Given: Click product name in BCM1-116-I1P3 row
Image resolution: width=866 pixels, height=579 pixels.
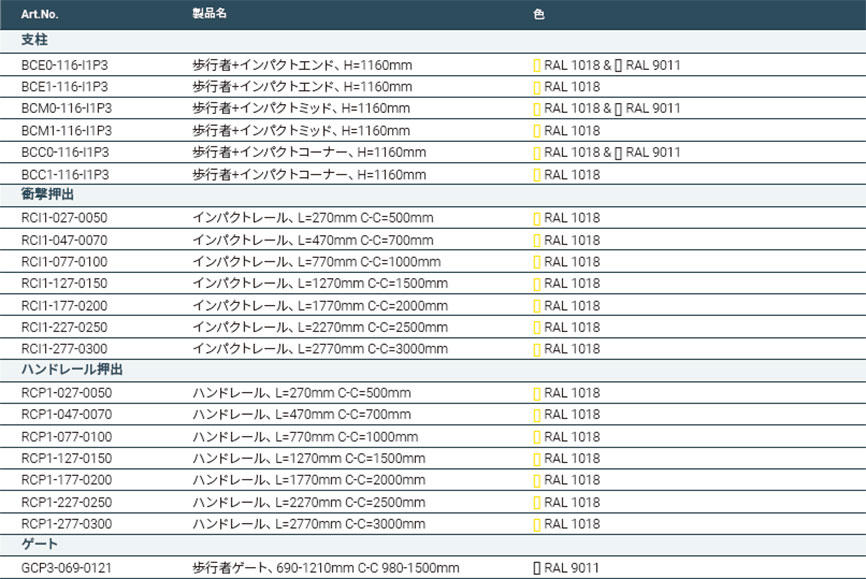Looking at the screenshot, I should point(301,131).
